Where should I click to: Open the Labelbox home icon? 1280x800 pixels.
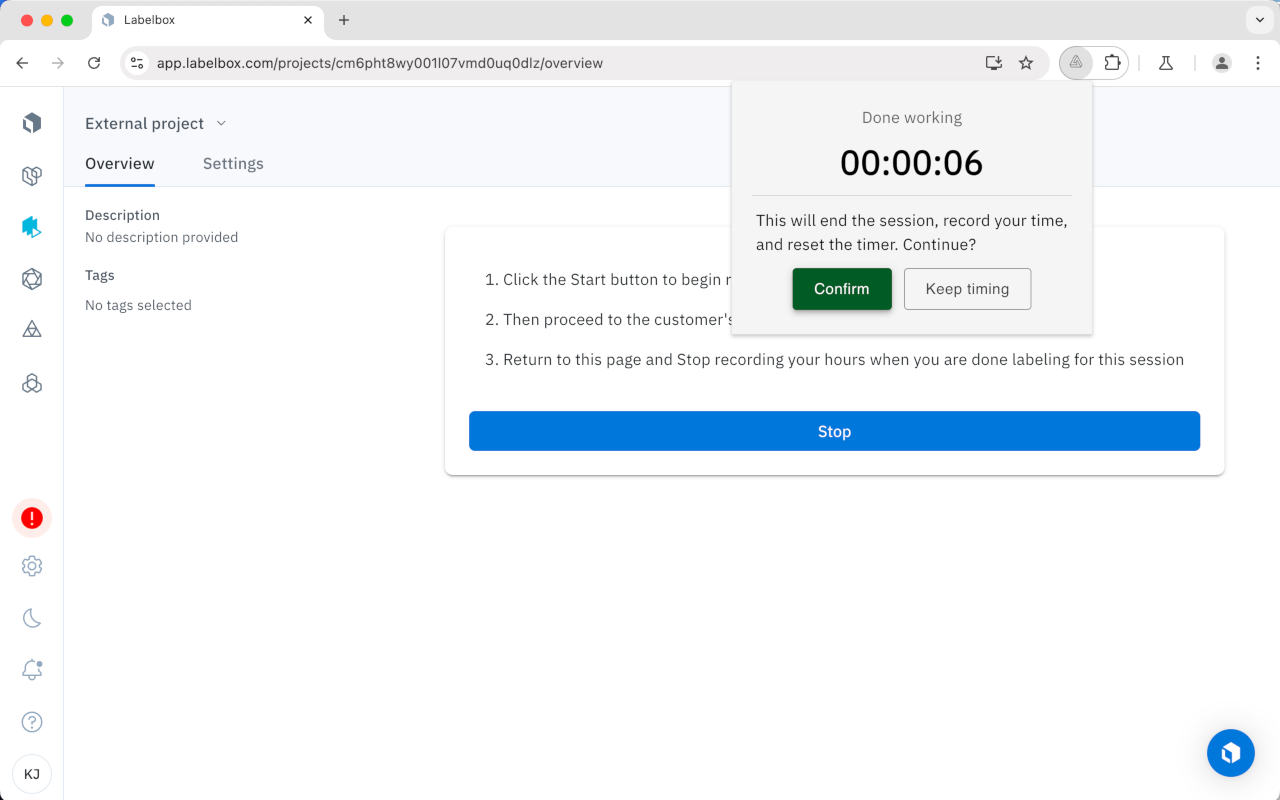pyautogui.click(x=31, y=122)
